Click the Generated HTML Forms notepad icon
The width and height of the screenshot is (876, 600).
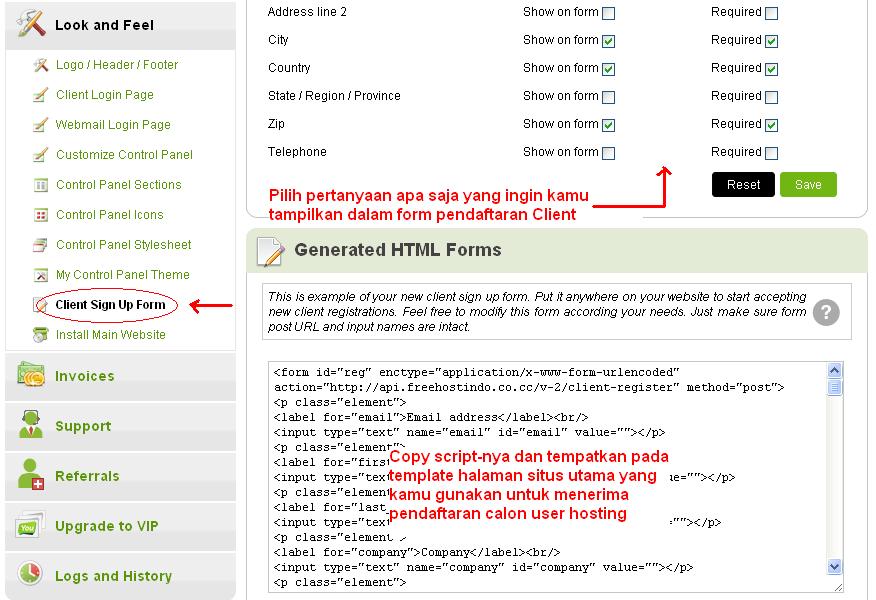271,251
